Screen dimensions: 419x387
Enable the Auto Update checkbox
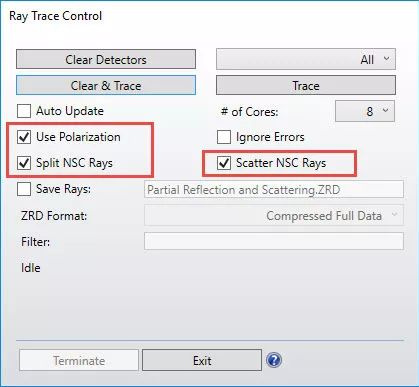tap(24, 111)
